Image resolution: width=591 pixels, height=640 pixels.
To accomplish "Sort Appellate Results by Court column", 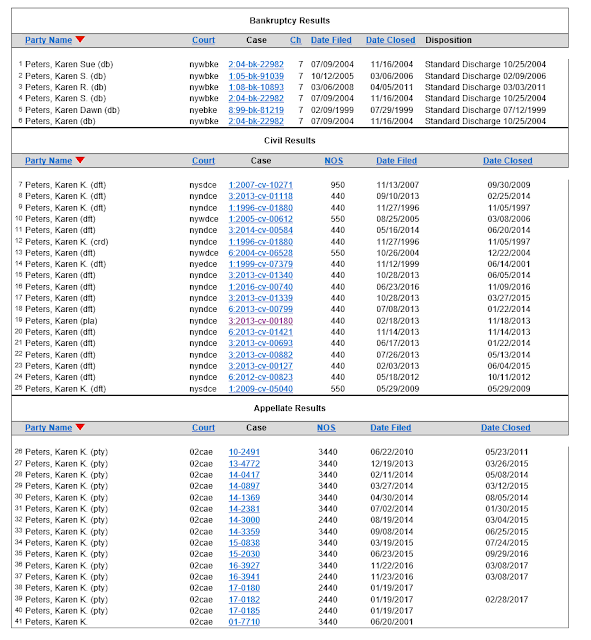I will 203,428.
